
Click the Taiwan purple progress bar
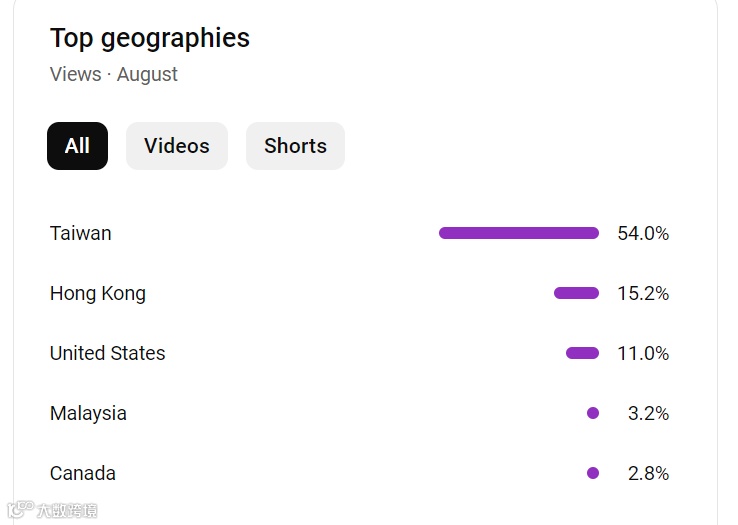[518, 233]
